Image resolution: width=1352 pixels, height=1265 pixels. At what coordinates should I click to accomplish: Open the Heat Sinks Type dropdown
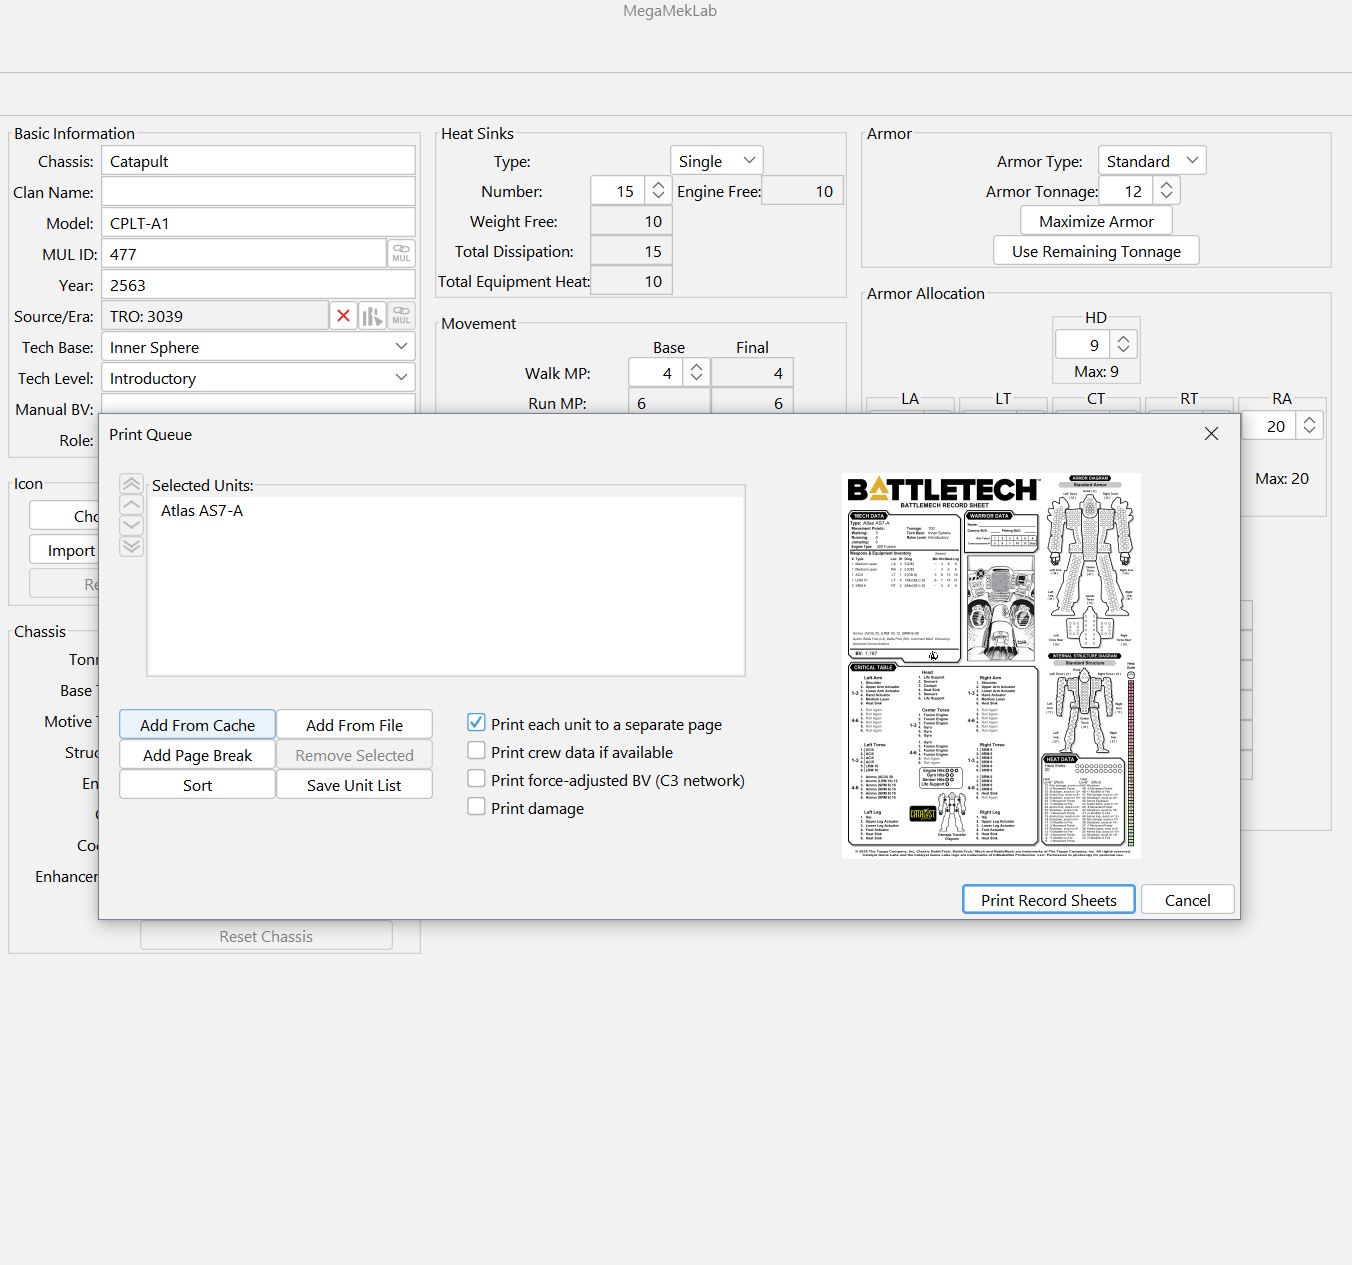[x=717, y=161]
